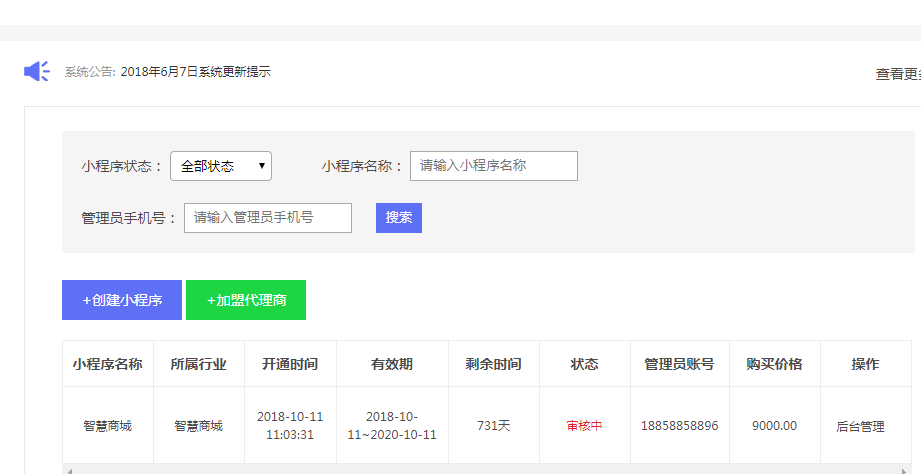The height and width of the screenshot is (474, 921).
Task: Click the +创建小程序 button
Action: tap(122, 300)
